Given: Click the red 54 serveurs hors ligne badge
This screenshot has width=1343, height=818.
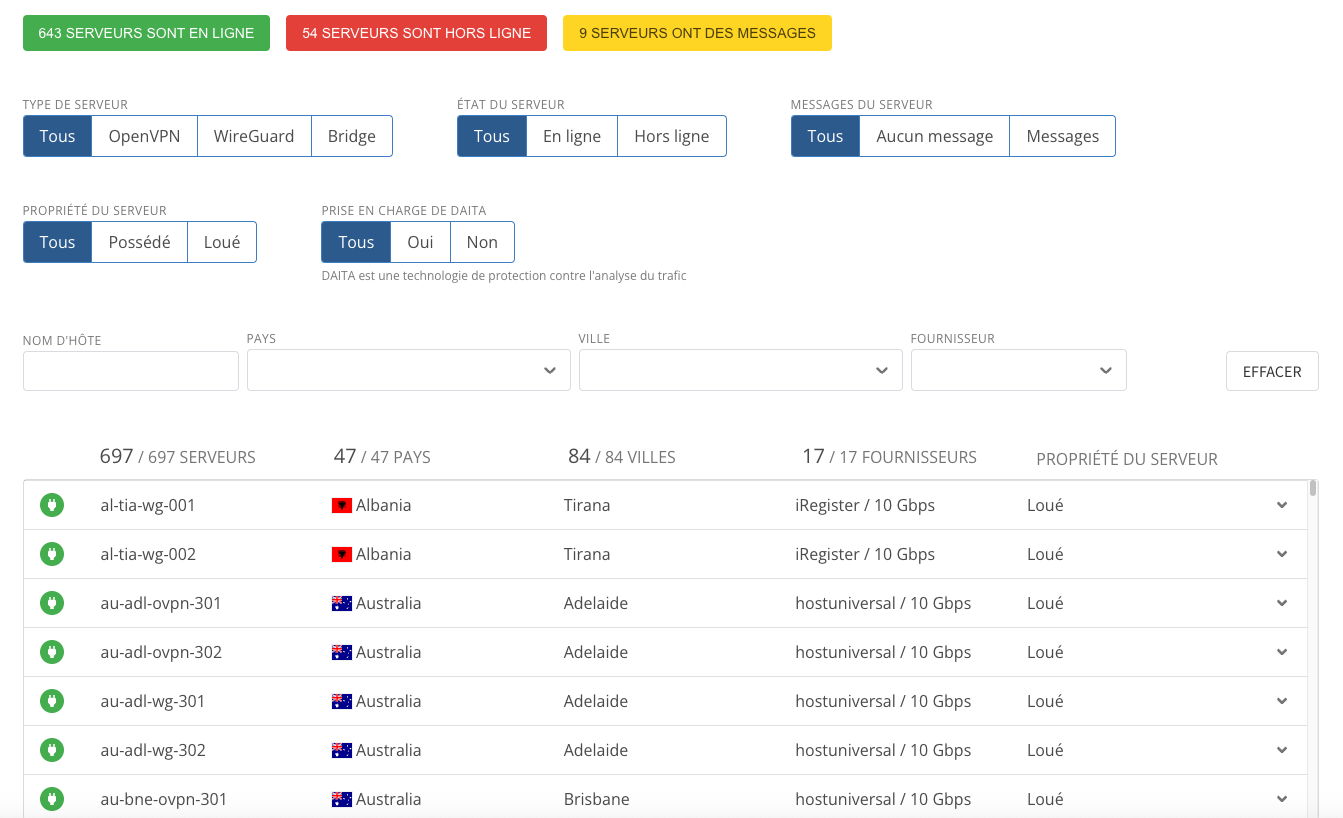Looking at the screenshot, I should pyautogui.click(x=416, y=33).
